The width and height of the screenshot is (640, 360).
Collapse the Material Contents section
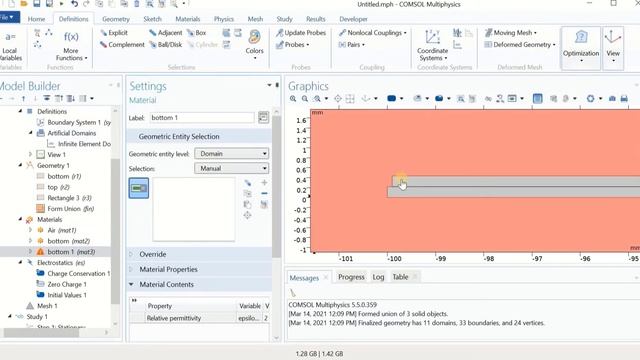click(x=131, y=284)
